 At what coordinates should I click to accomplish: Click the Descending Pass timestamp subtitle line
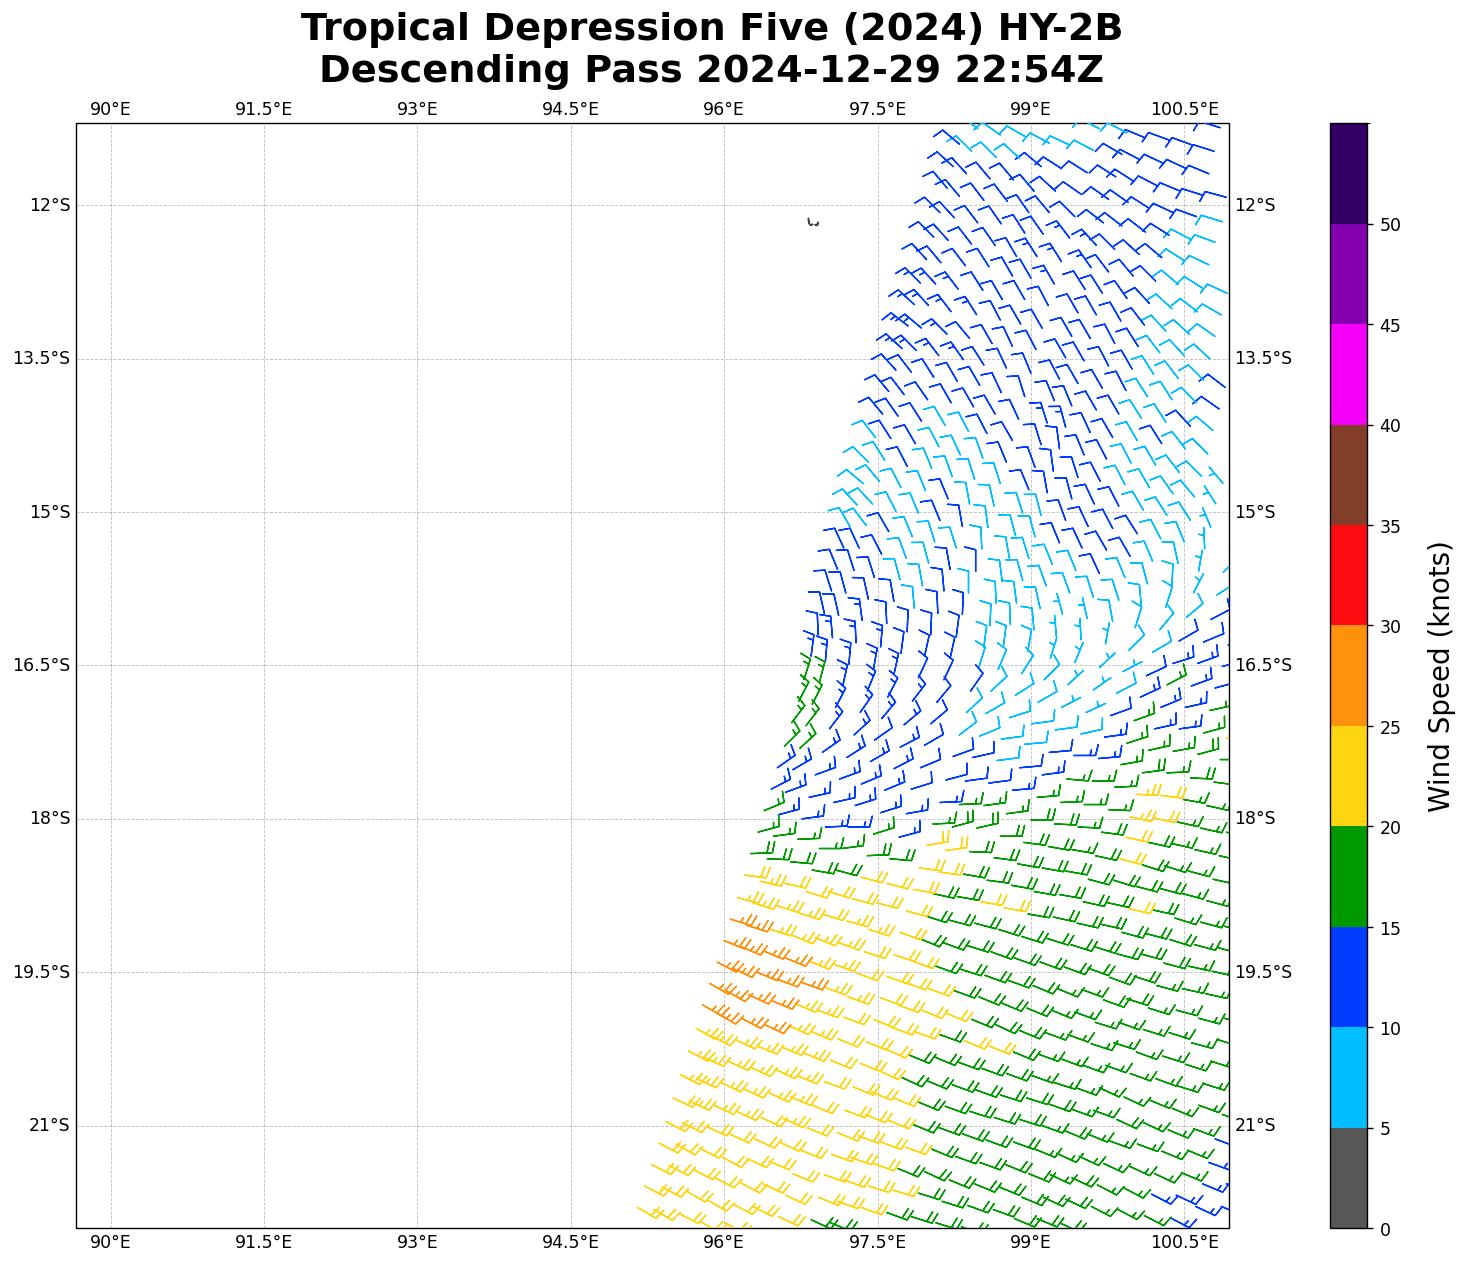coord(711,70)
